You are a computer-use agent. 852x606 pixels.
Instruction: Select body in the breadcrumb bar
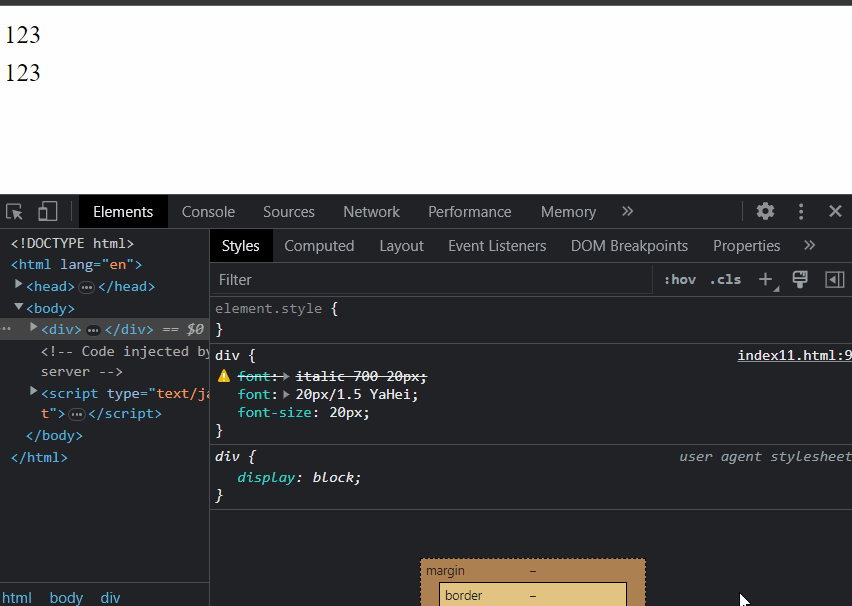(66, 597)
